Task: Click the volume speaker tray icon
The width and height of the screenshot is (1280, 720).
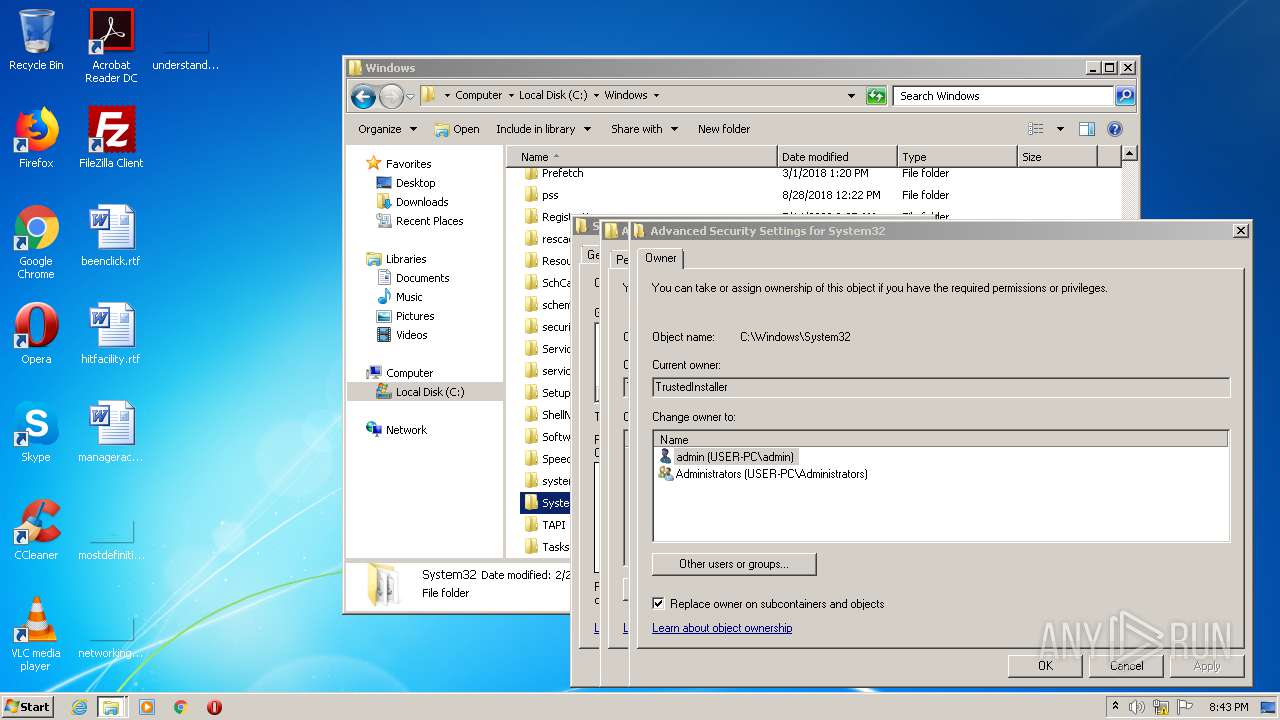Action: point(1137,707)
